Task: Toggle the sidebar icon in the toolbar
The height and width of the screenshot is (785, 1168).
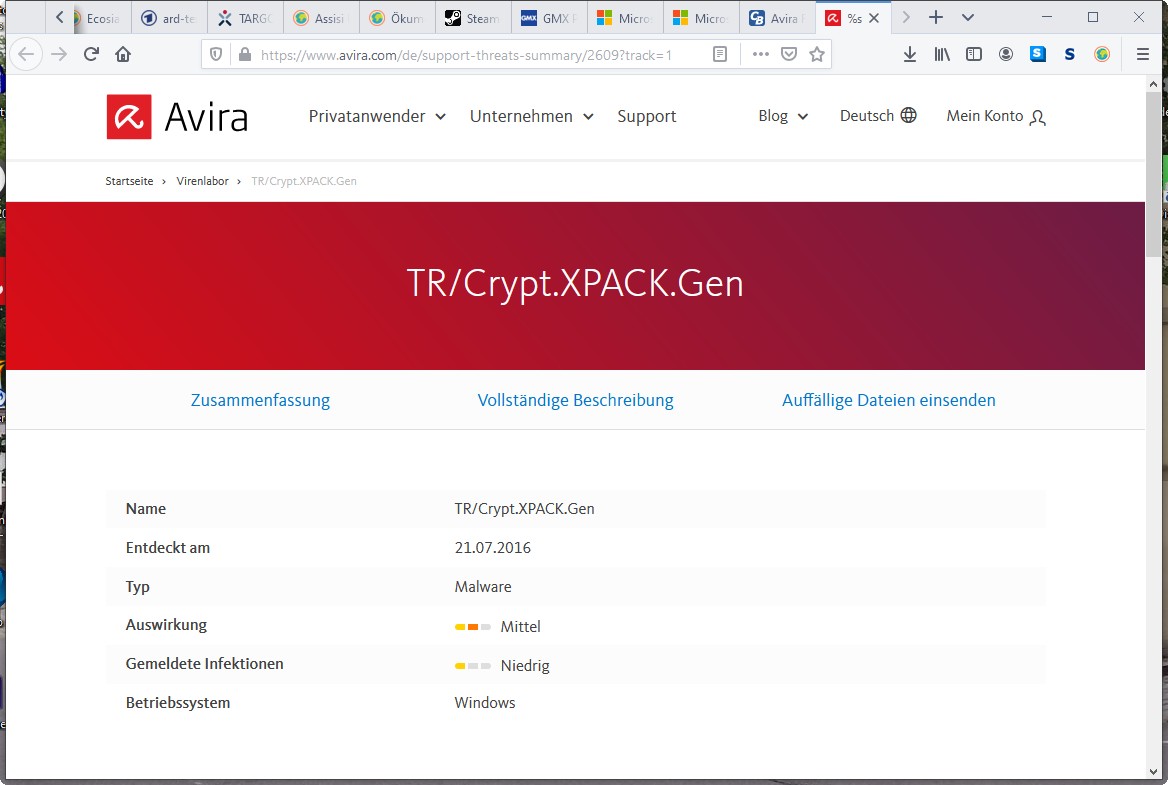Action: [973, 54]
